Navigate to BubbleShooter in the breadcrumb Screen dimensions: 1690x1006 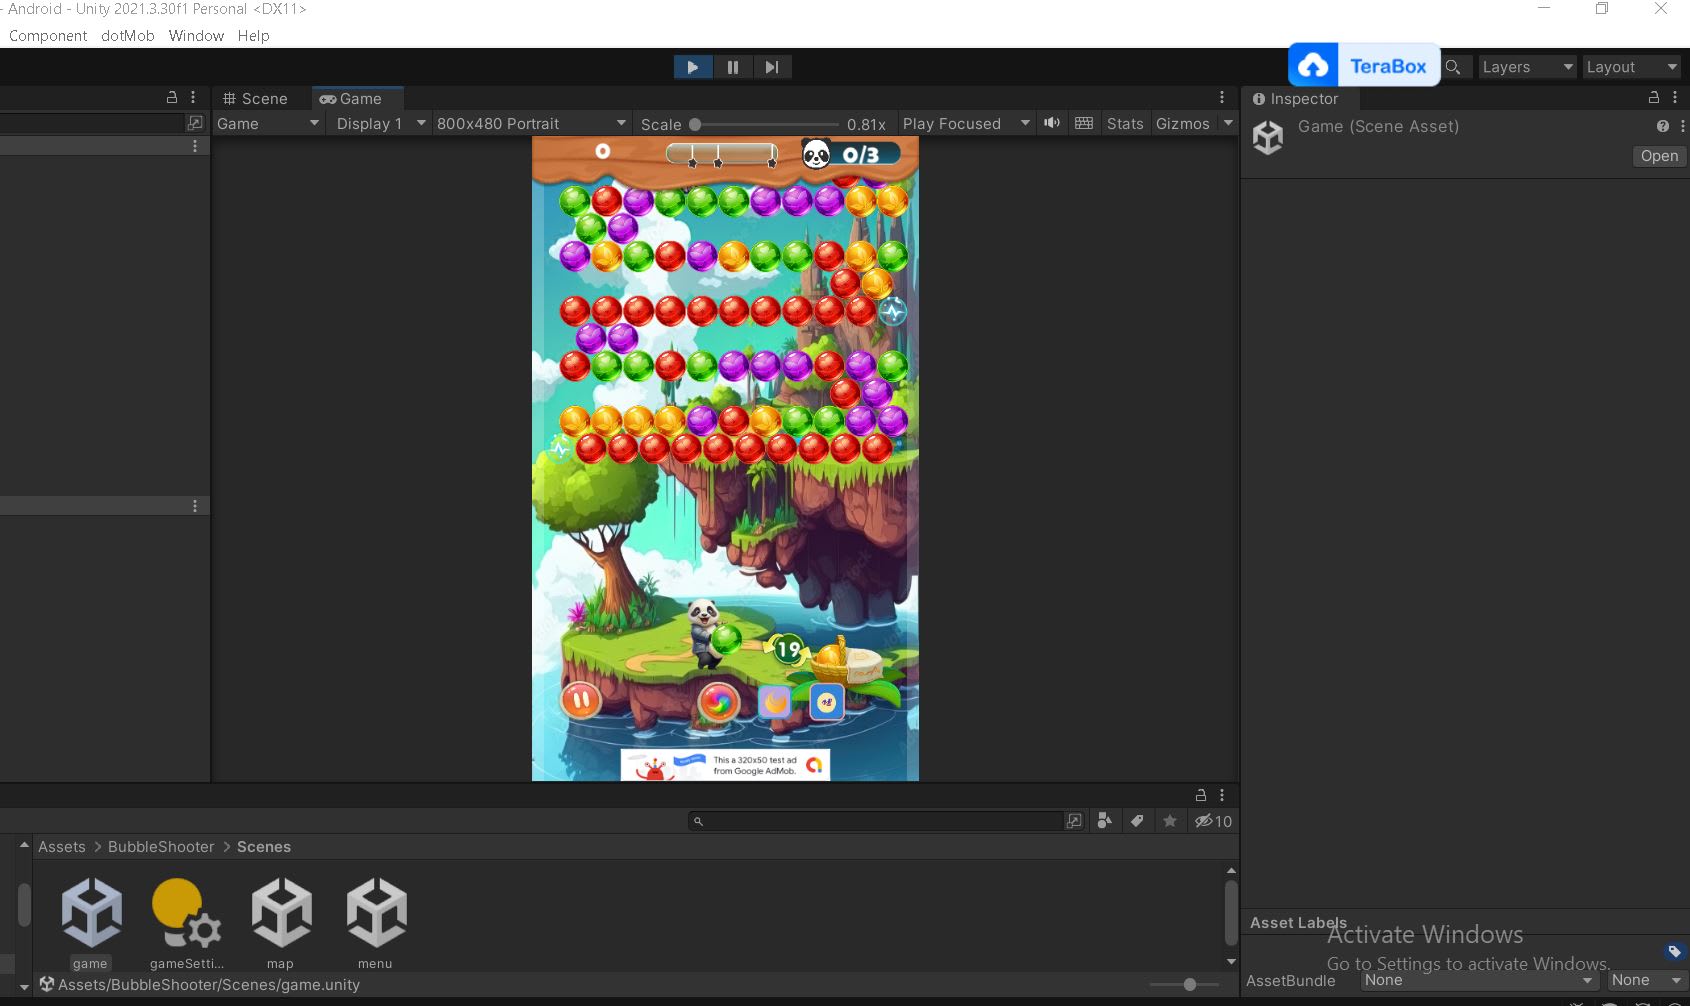[x=161, y=846]
